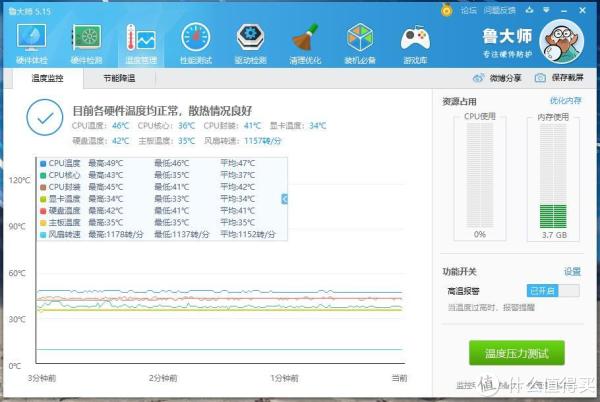This screenshot has width=600, height=402.
Task: Open the 性能测试 performance benchmark section
Action: 196,43
